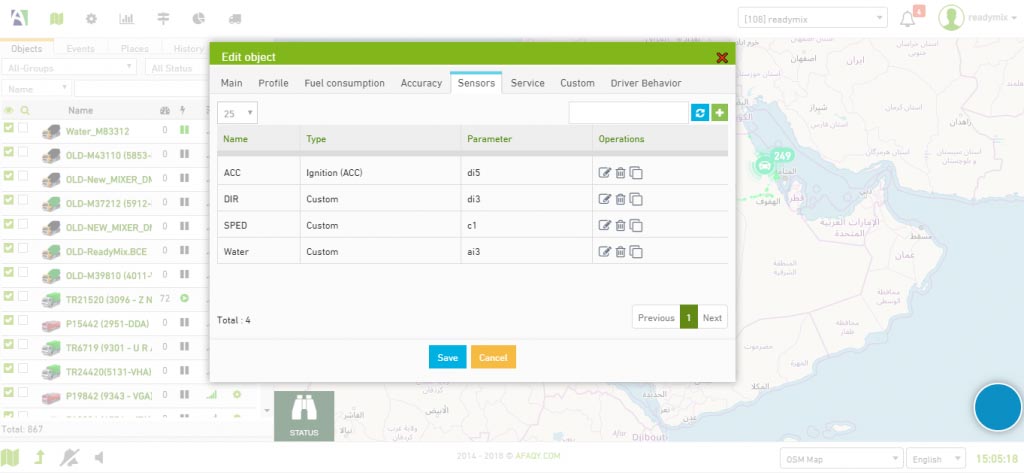
Task: Uncheck visibility for Water_M83312
Action: point(8,127)
